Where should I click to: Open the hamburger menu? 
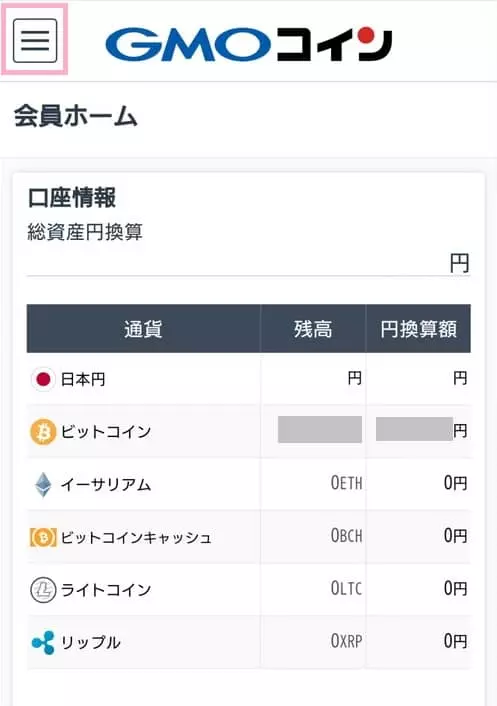click(35, 41)
